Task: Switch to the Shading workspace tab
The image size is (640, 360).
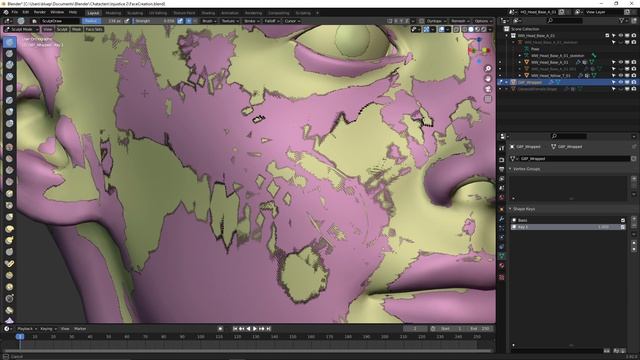Action: pyautogui.click(x=208, y=13)
